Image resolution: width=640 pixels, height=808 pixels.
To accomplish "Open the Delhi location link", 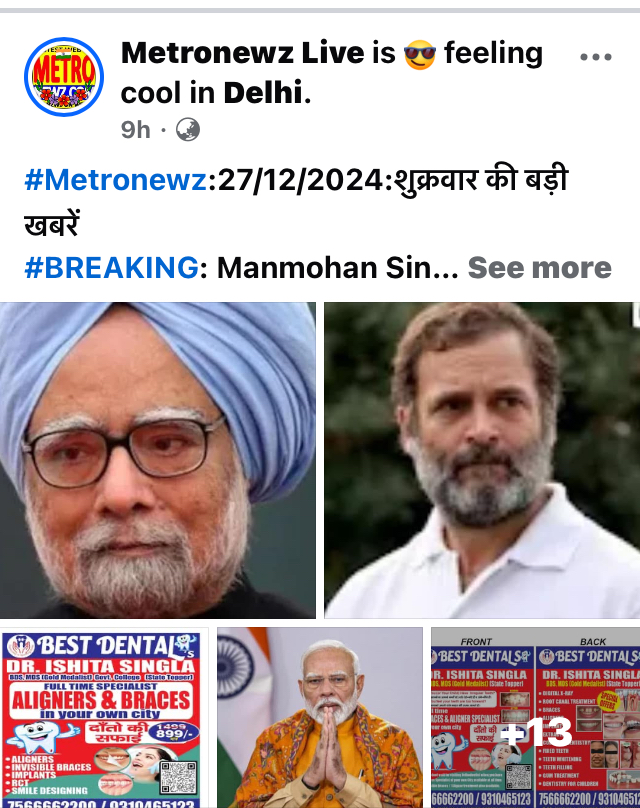I will point(263,93).
